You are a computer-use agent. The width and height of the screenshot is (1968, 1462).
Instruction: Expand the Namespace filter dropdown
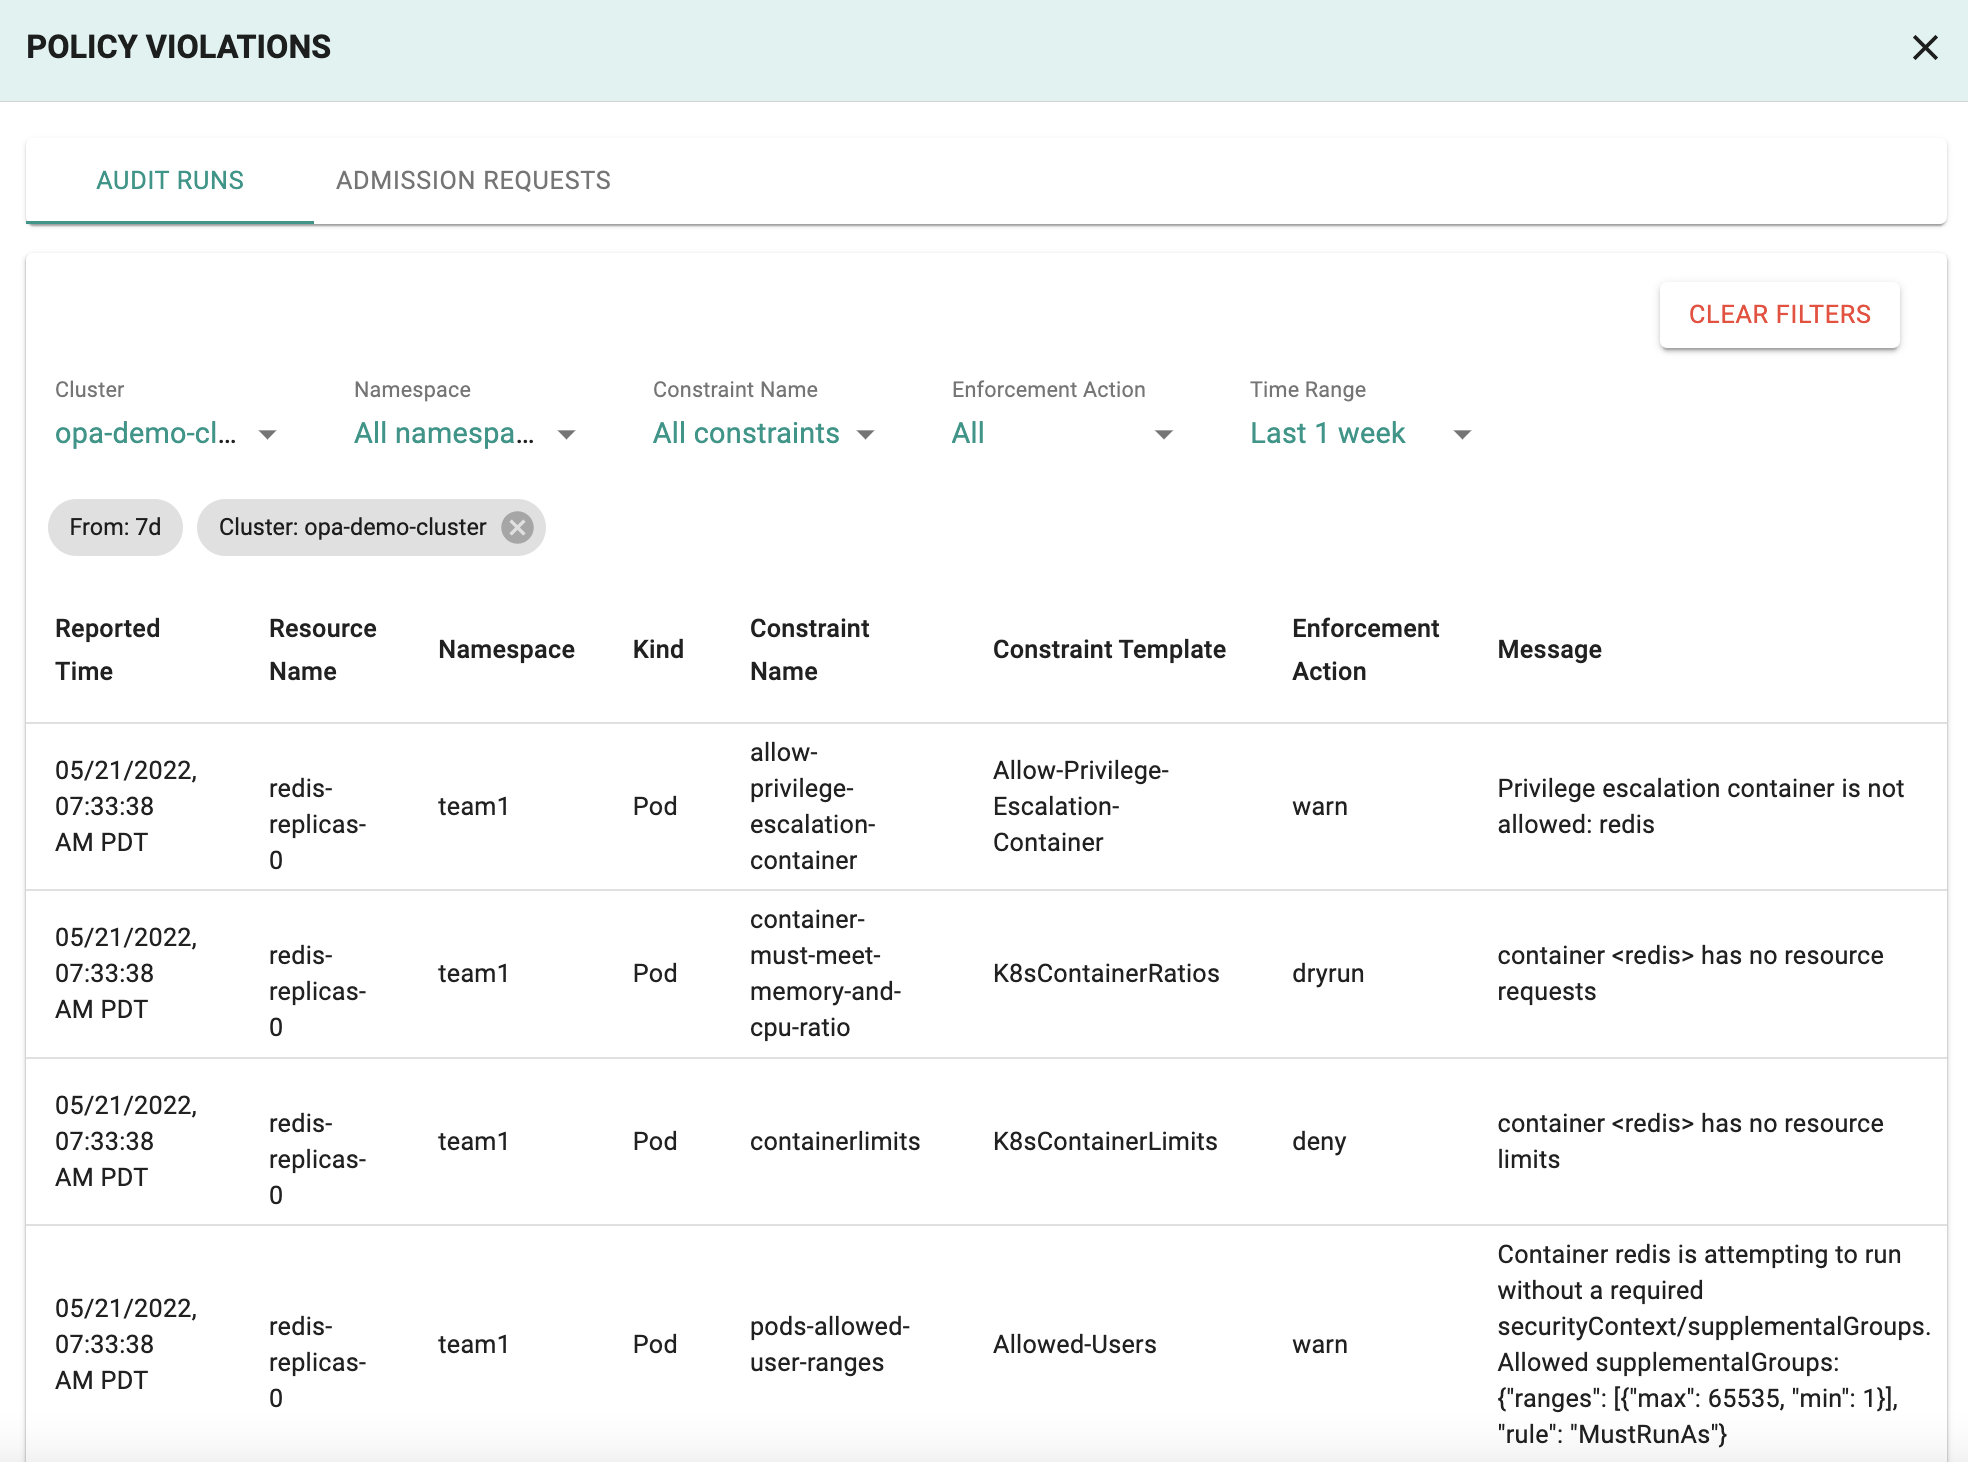tap(566, 434)
